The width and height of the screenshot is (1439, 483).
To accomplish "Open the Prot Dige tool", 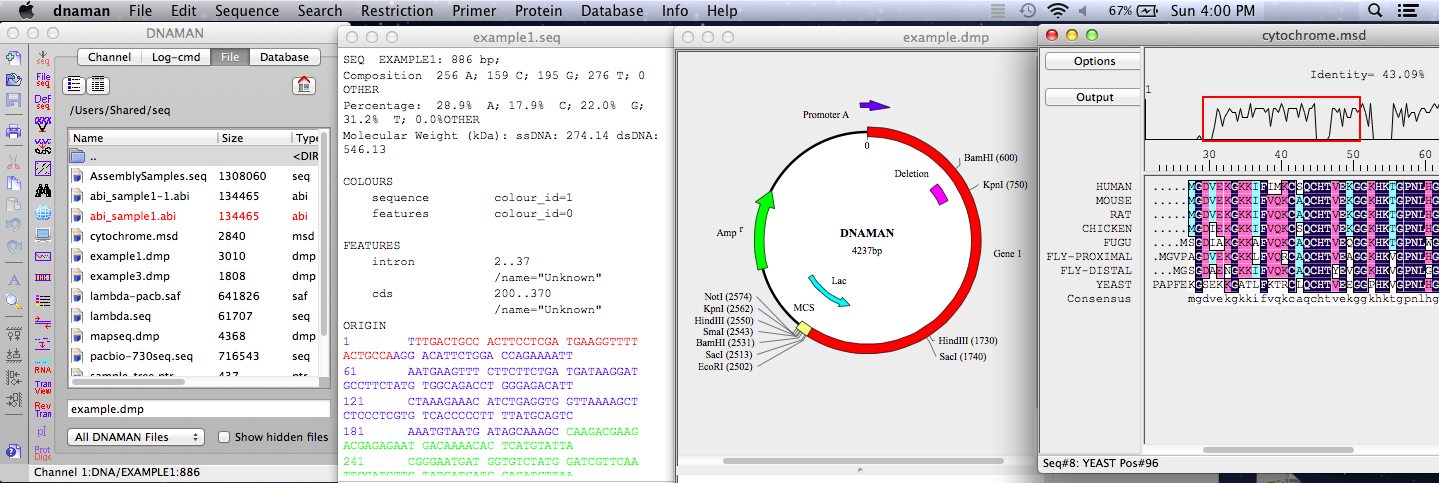I will click(43, 454).
